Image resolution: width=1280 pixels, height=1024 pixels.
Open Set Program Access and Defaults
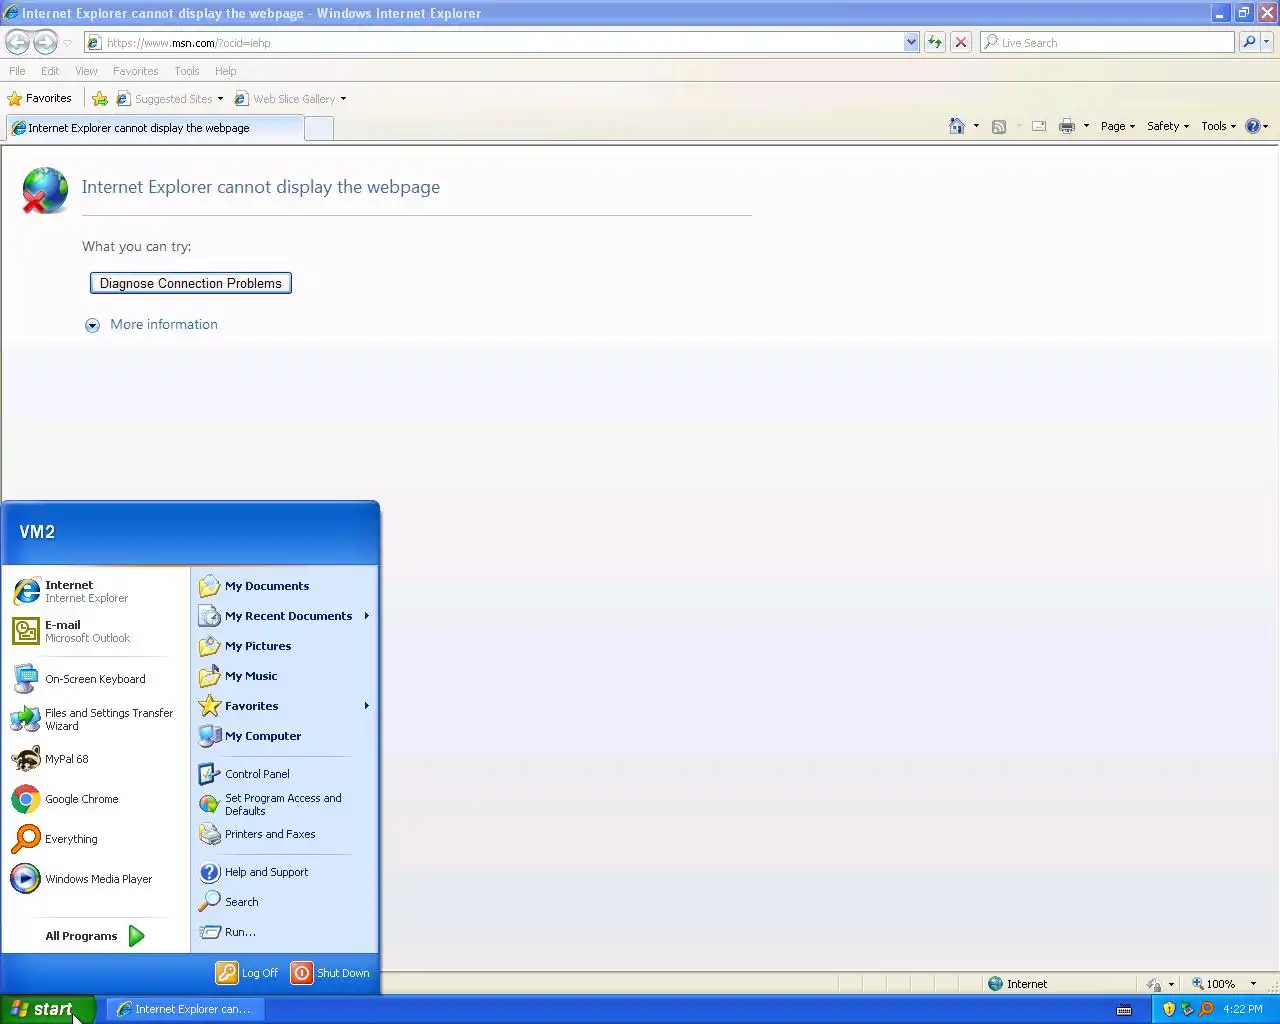tap(285, 804)
